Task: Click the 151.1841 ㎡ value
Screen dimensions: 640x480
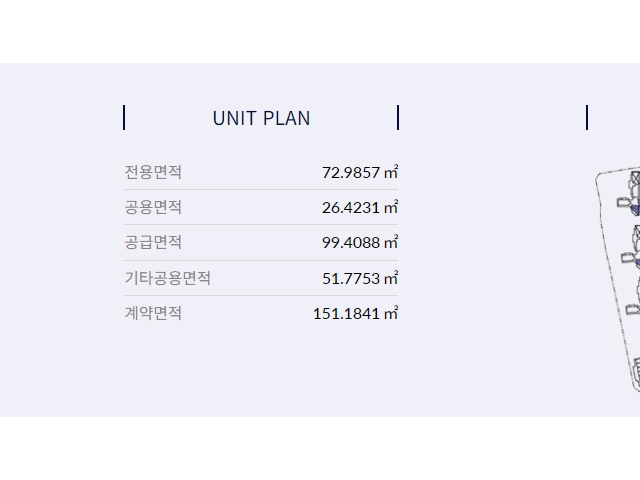Action: 356,313
